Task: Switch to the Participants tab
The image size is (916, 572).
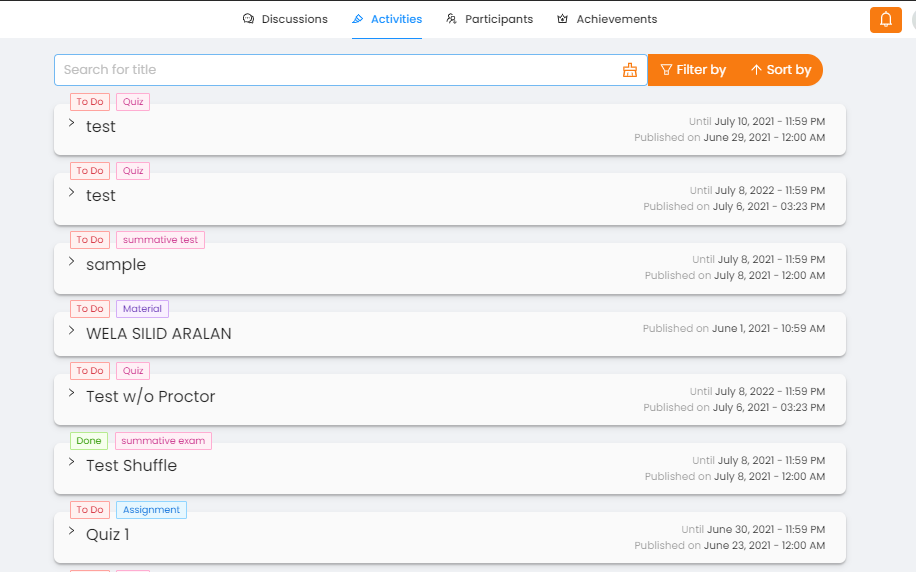Action: [490, 19]
